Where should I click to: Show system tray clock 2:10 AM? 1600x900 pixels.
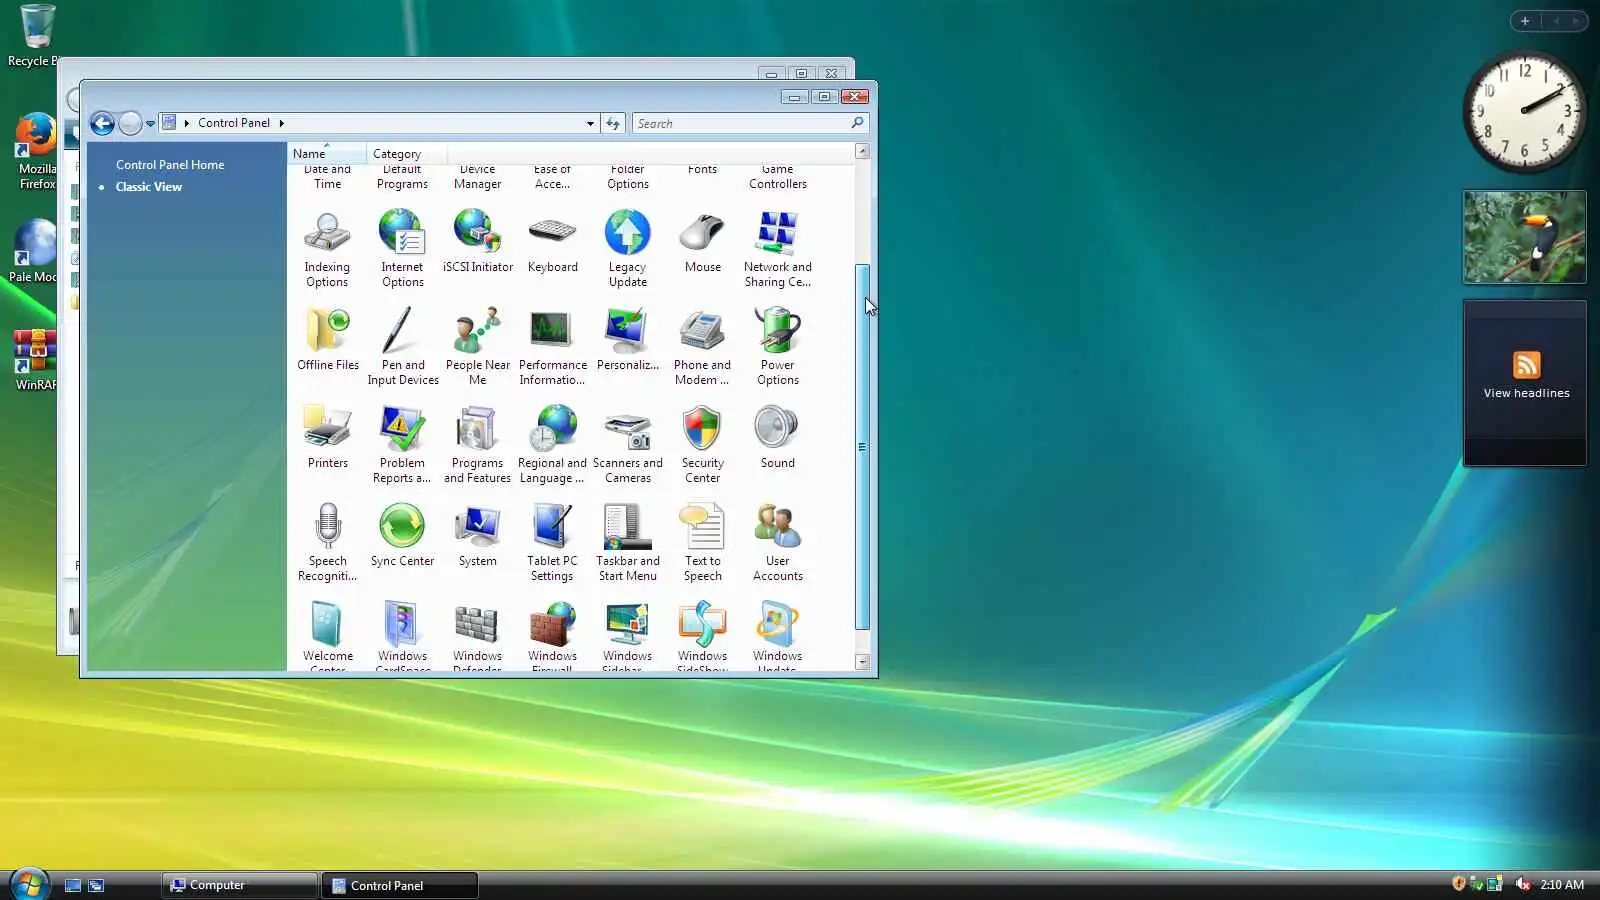coord(1562,885)
